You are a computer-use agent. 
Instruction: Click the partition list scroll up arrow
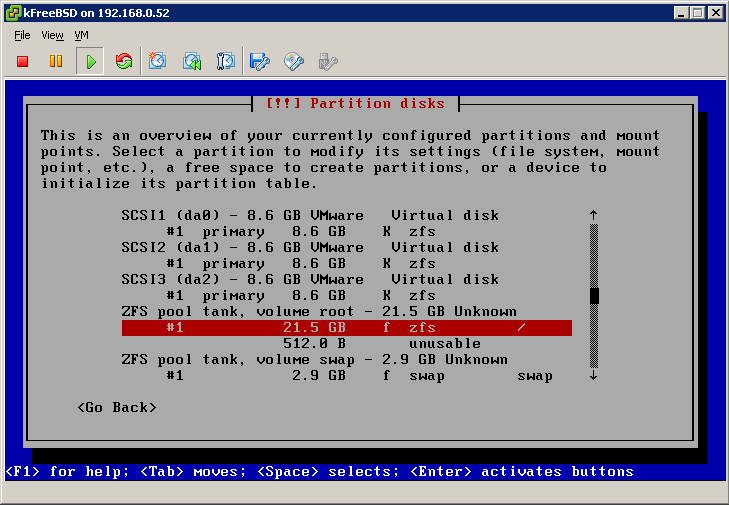(x=594, y=215)
